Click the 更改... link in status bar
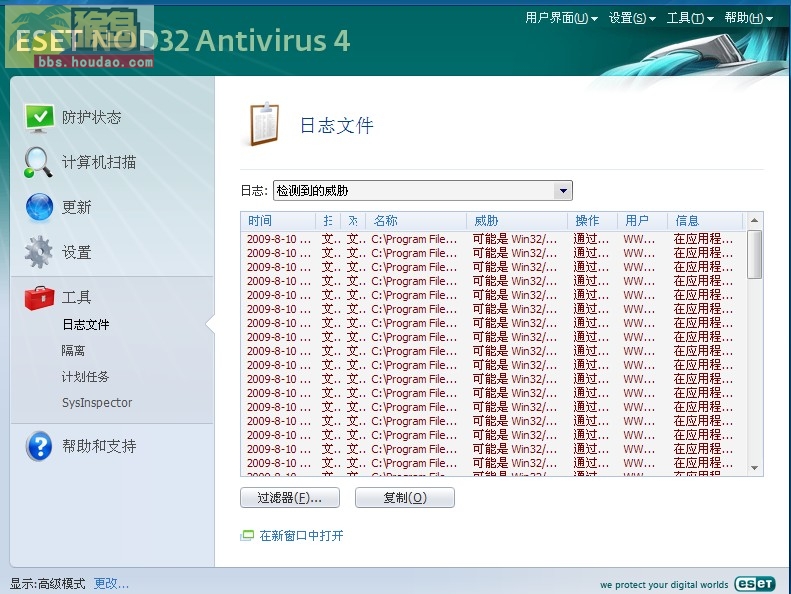Image resolution: width=791 pixels, height=594 pixels. (111, 584)
